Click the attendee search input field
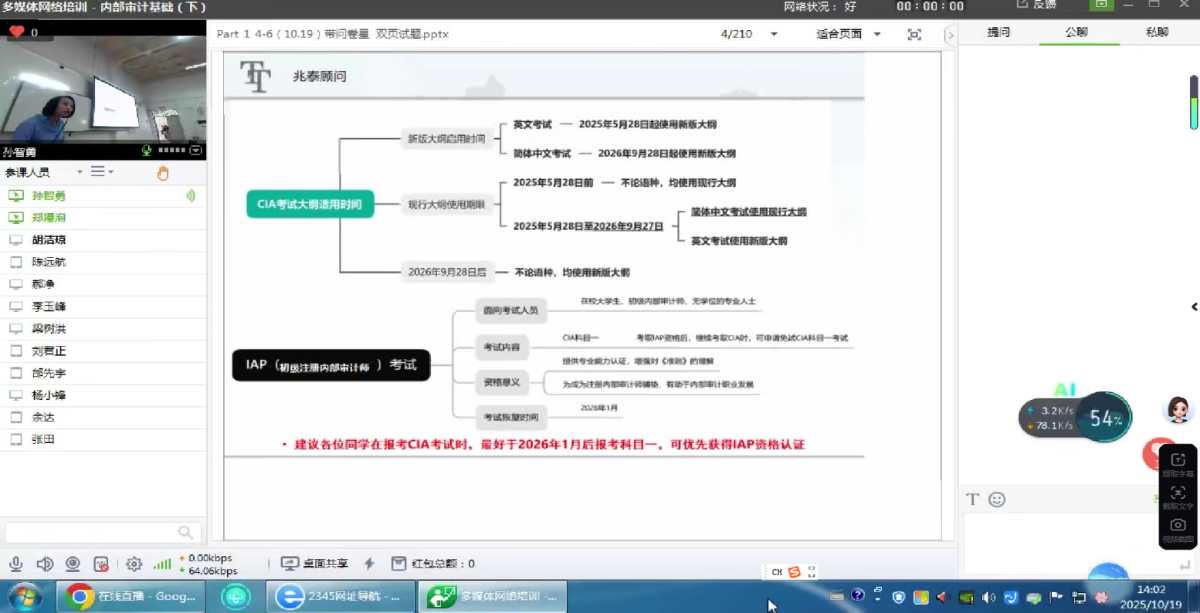1200x613 pixels. pos(90,533)
